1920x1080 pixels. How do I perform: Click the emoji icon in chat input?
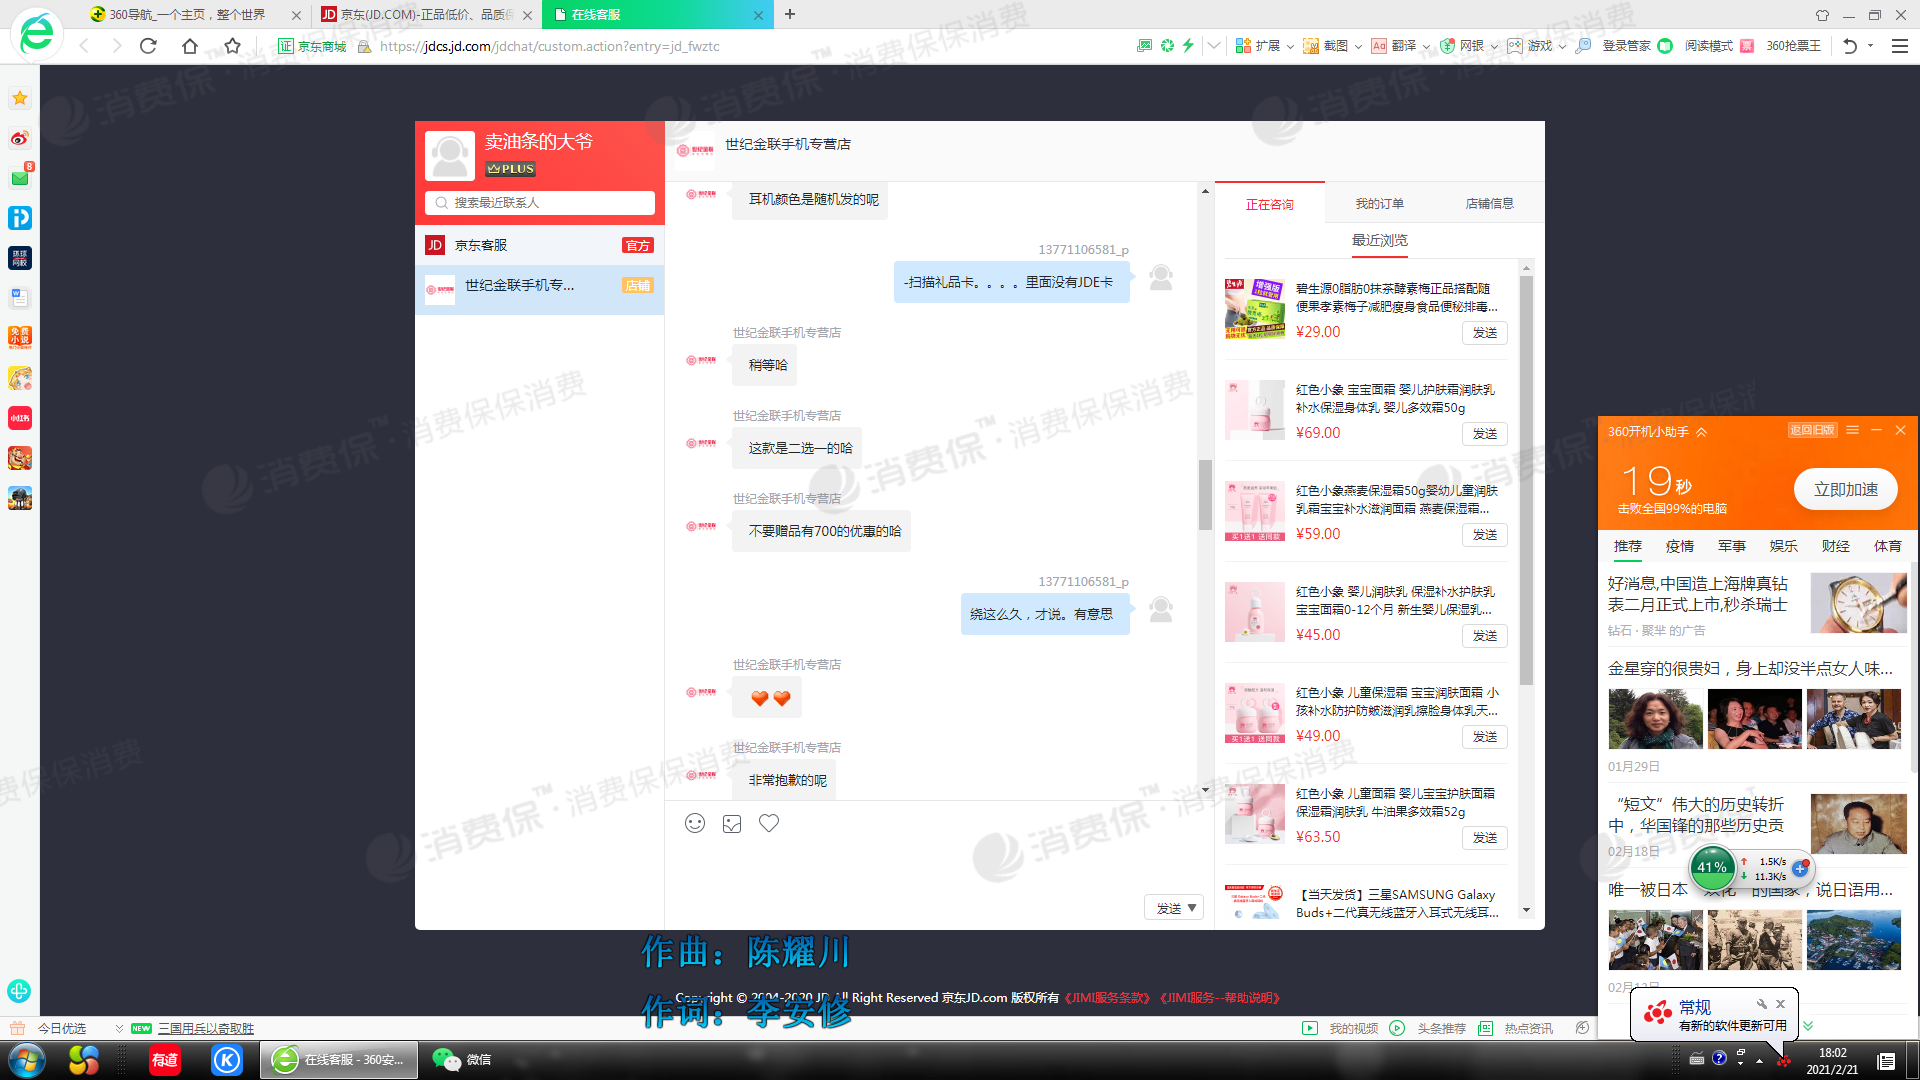(695, 823)
